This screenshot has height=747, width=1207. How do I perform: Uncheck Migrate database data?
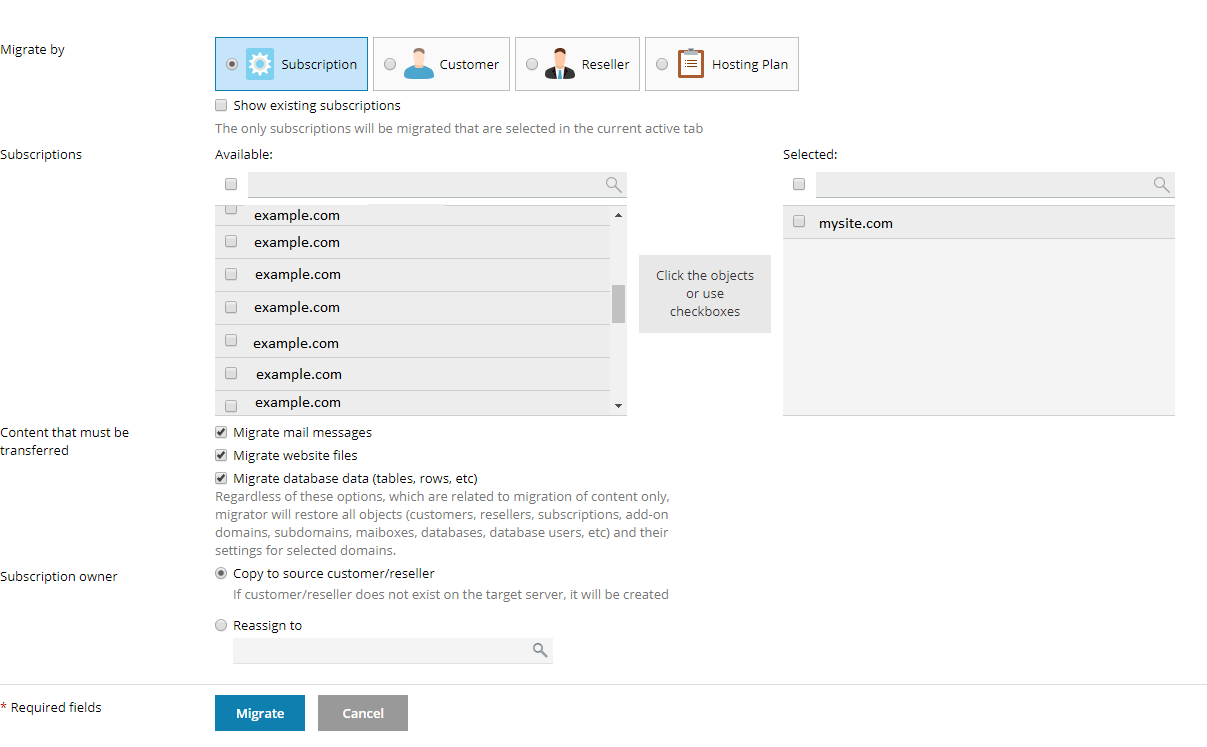pyautogui.click(x=221, y=478)
